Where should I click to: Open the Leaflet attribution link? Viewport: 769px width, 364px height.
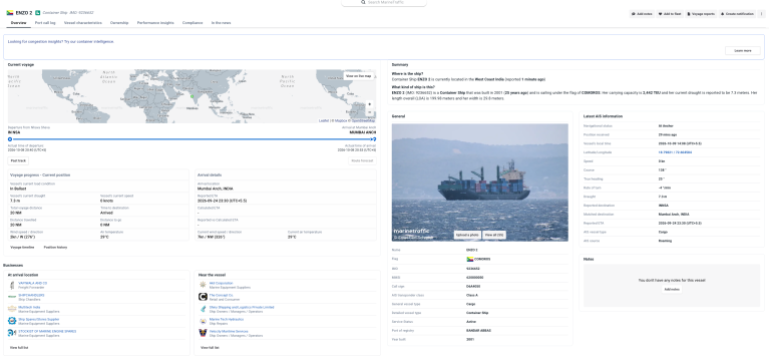[324, 120]
